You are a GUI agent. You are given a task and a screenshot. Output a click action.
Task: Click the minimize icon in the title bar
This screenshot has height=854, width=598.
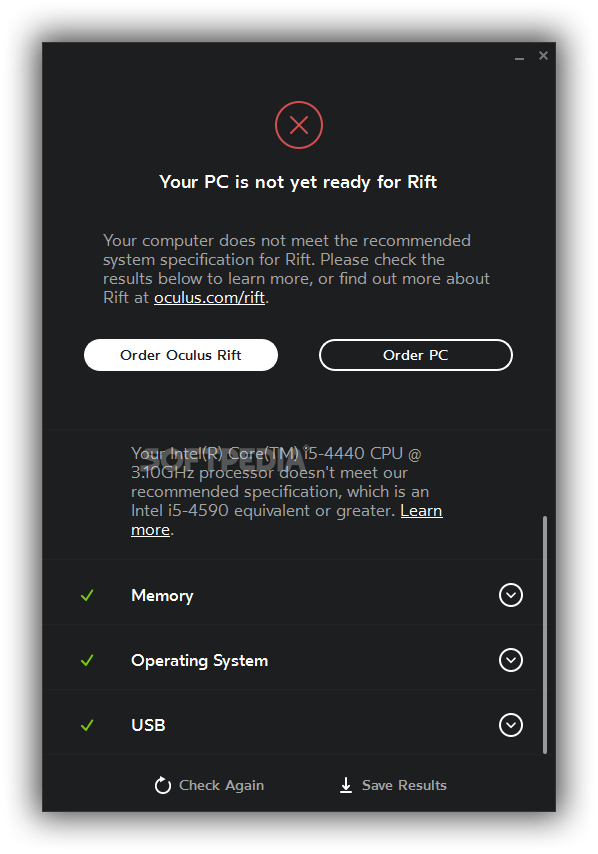tap(519, 58)
